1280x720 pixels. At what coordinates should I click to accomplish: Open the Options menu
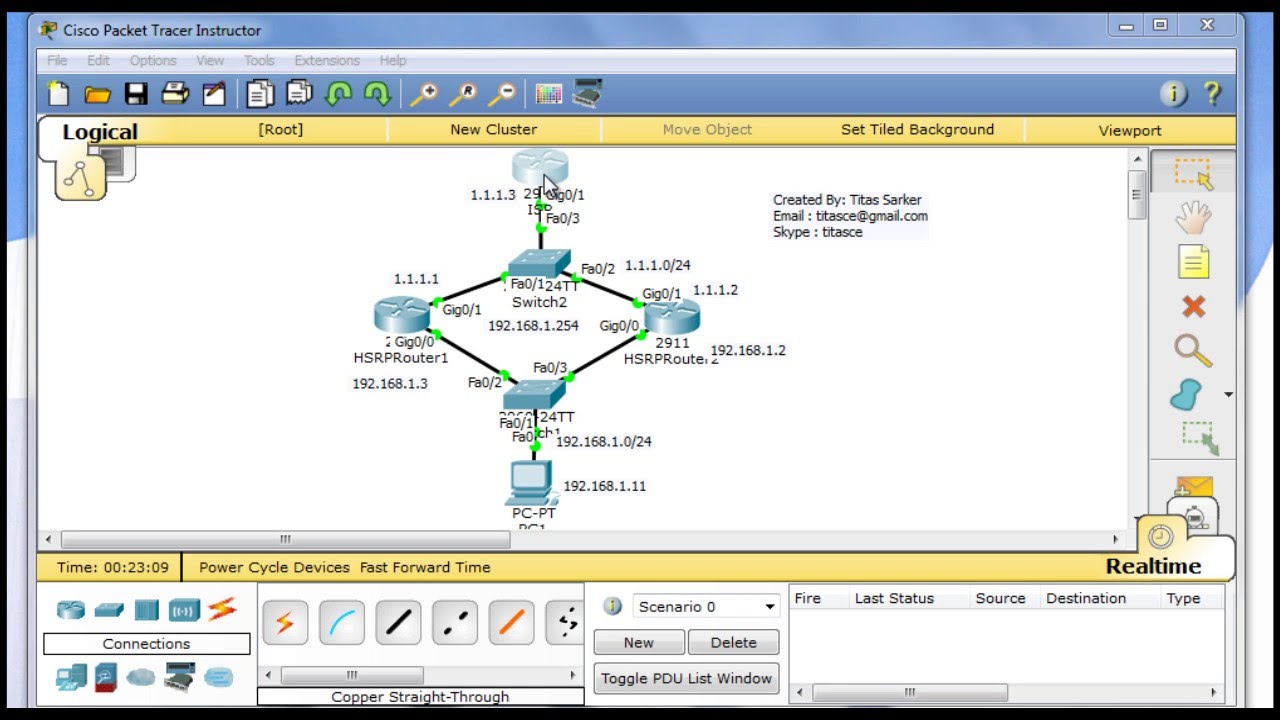pyautogui.click(x=153, y=60)
